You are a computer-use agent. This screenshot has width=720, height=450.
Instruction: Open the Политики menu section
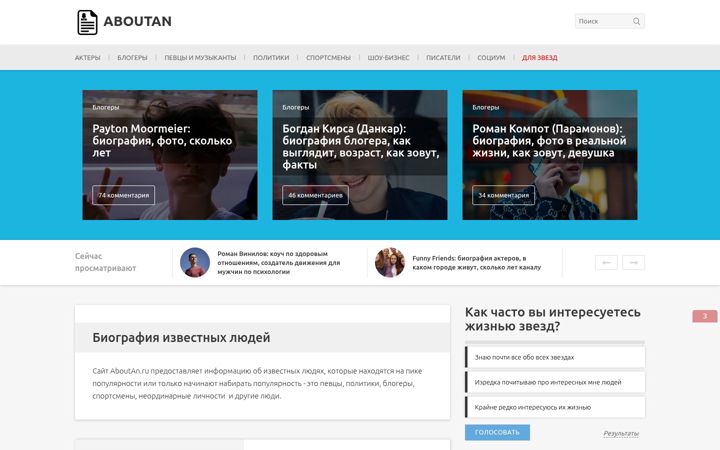[271, 58]
